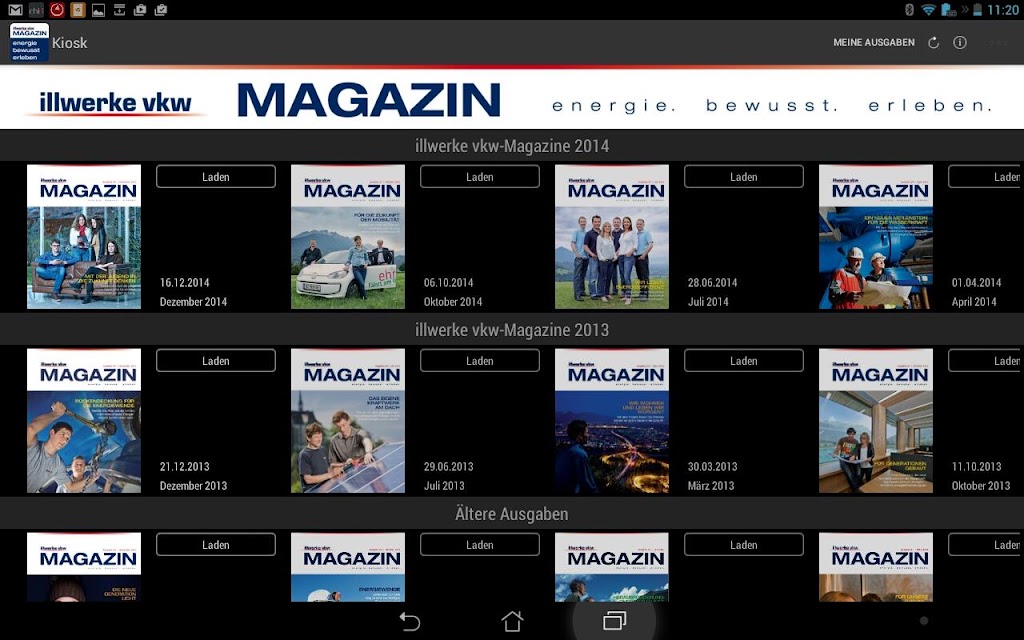The image size is (1024, 640).
Task: Load the März 2013 issue
Action: (743, 360)
